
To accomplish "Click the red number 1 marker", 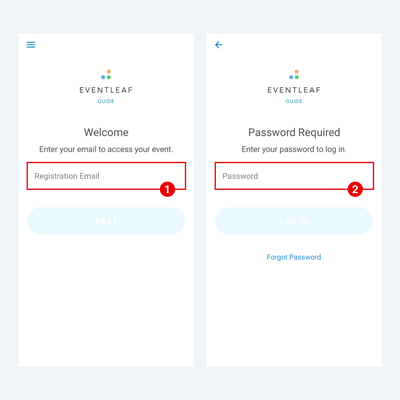I will point(167,189).
